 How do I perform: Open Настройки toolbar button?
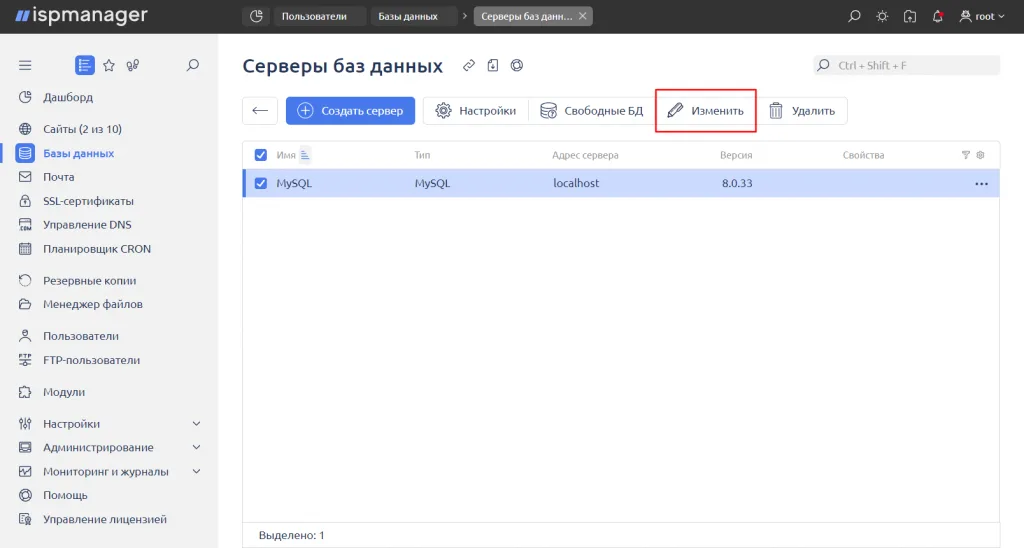pos(476,111)
